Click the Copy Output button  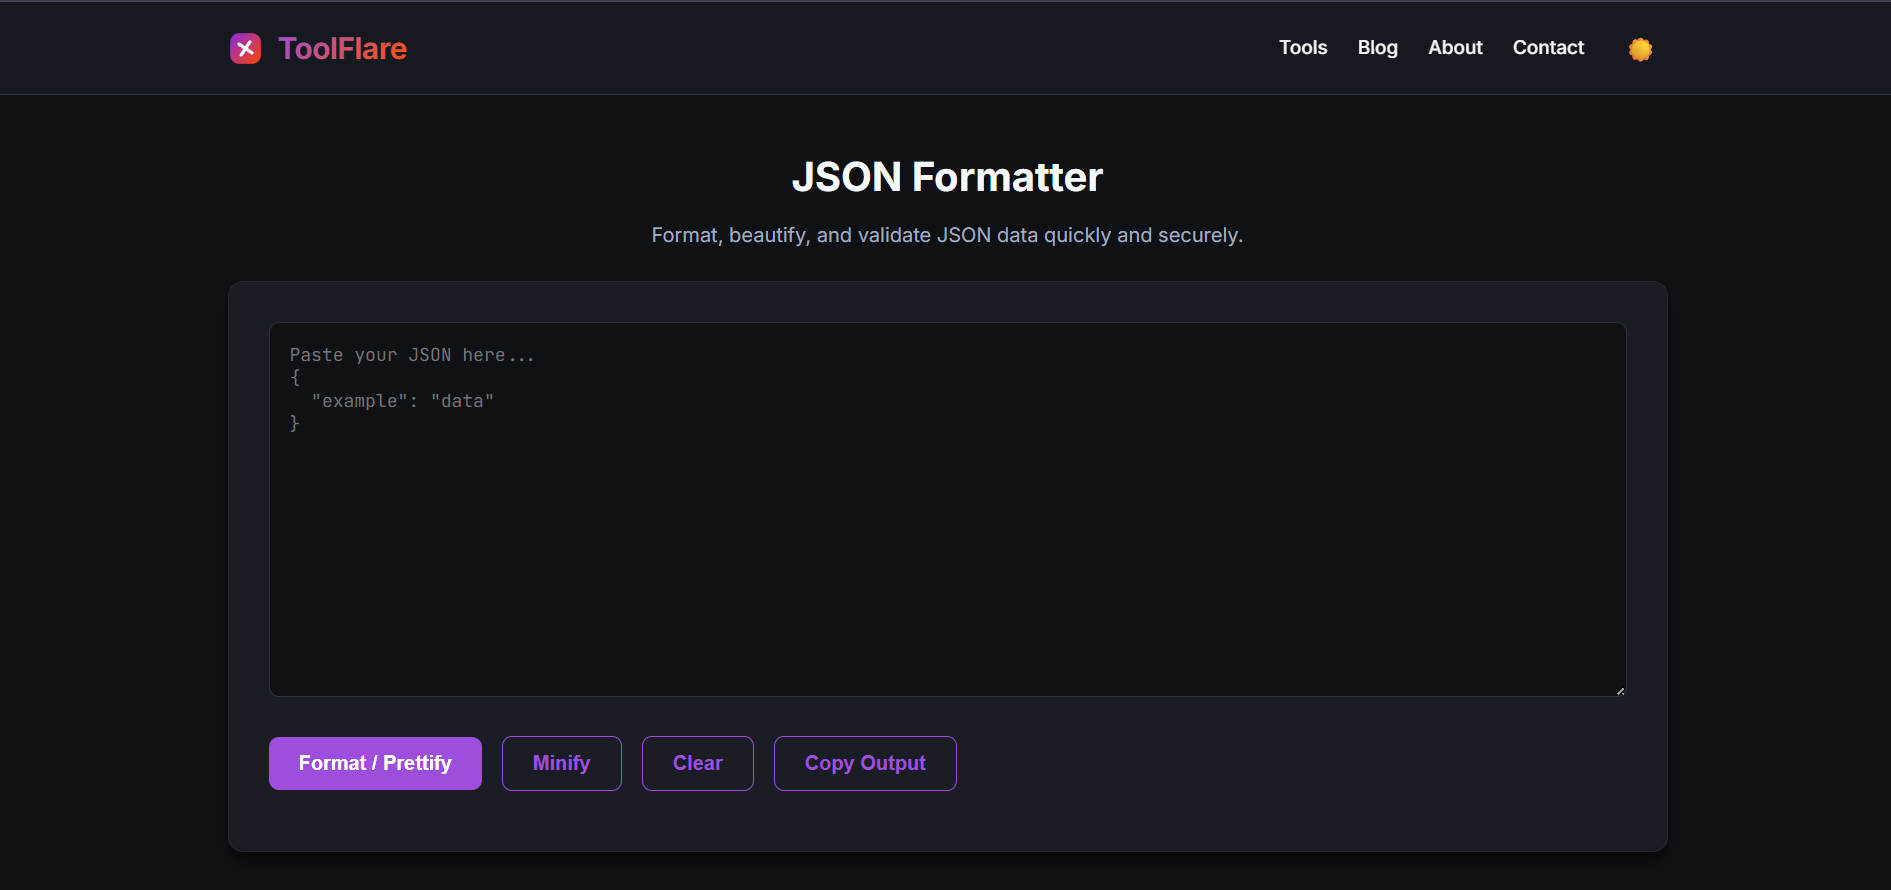pyautogui.click(x=865, y=763)
